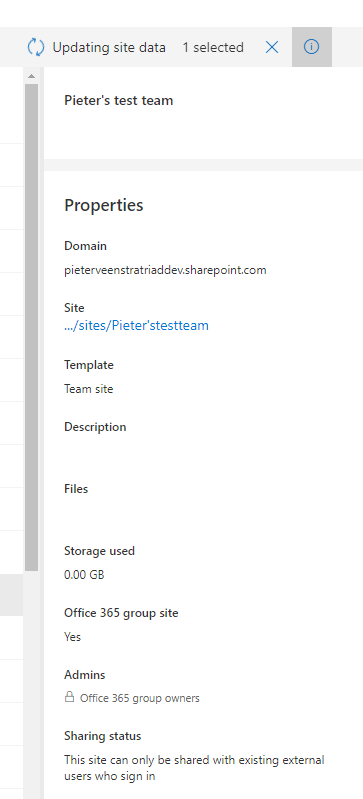This screenshot has width=363, height=799.
Task: Click the 'Pieter's test team' title
Action: (119, 100)
